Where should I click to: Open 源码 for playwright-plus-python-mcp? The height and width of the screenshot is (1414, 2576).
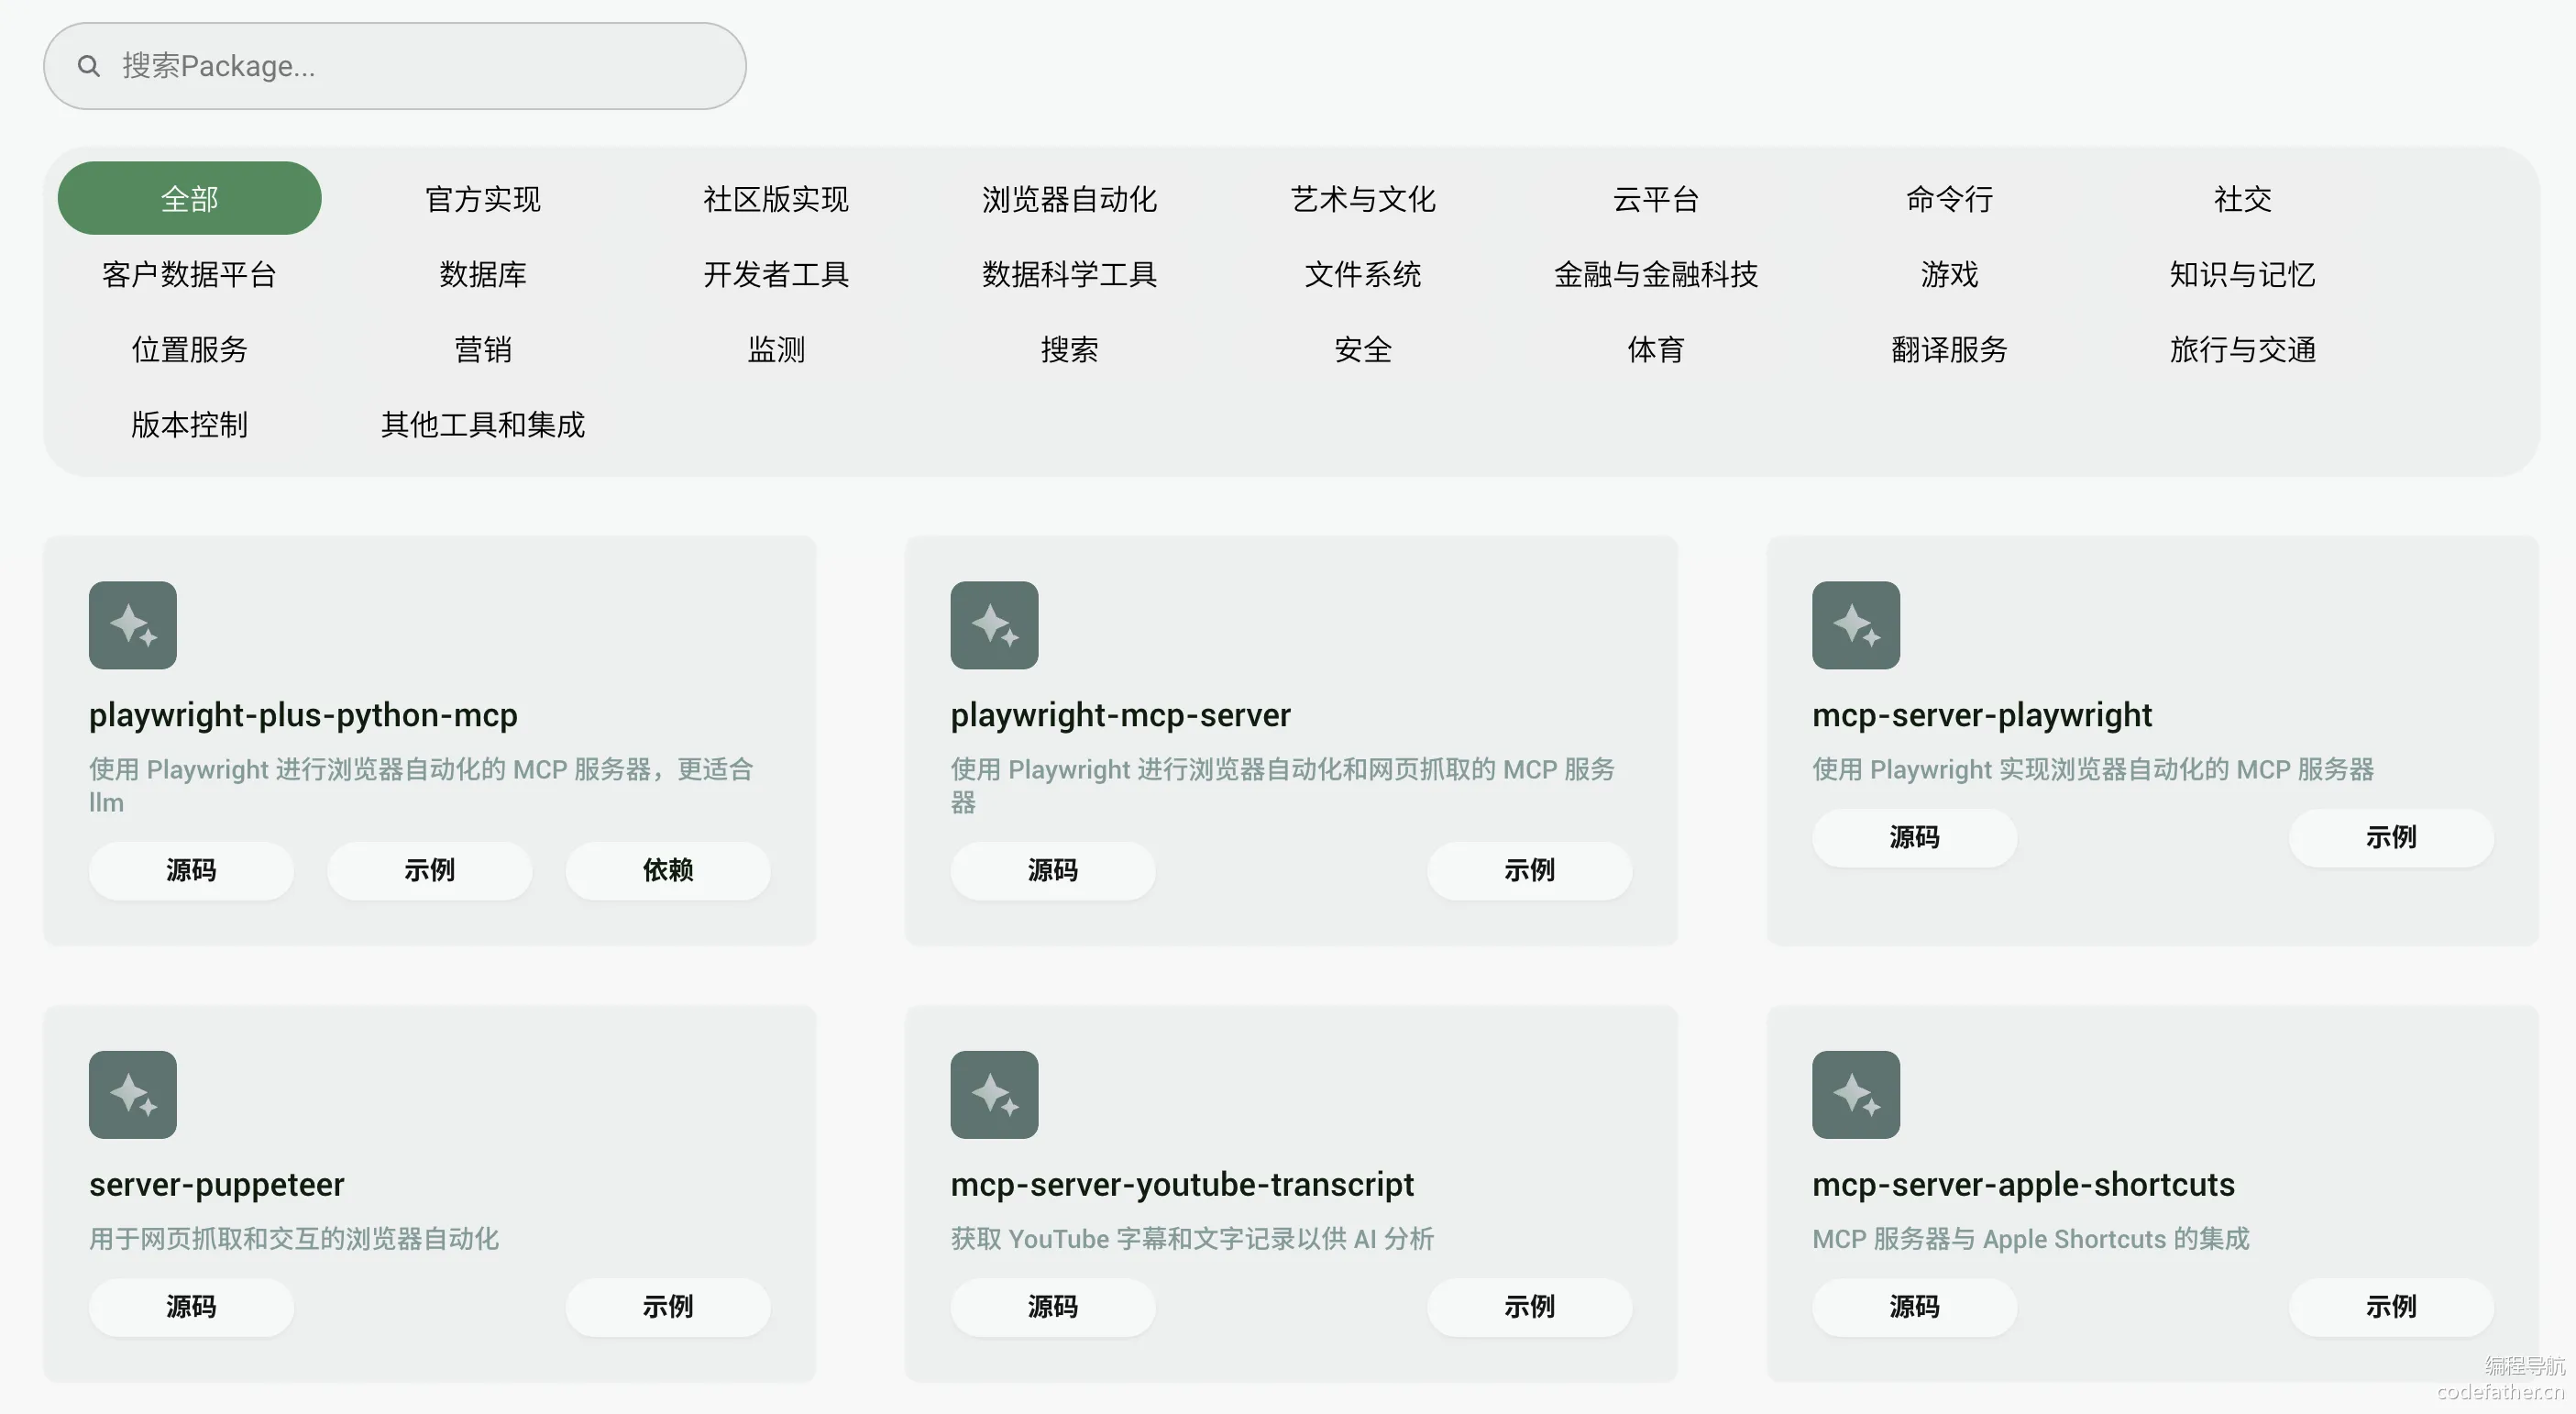tap(191, 870)
